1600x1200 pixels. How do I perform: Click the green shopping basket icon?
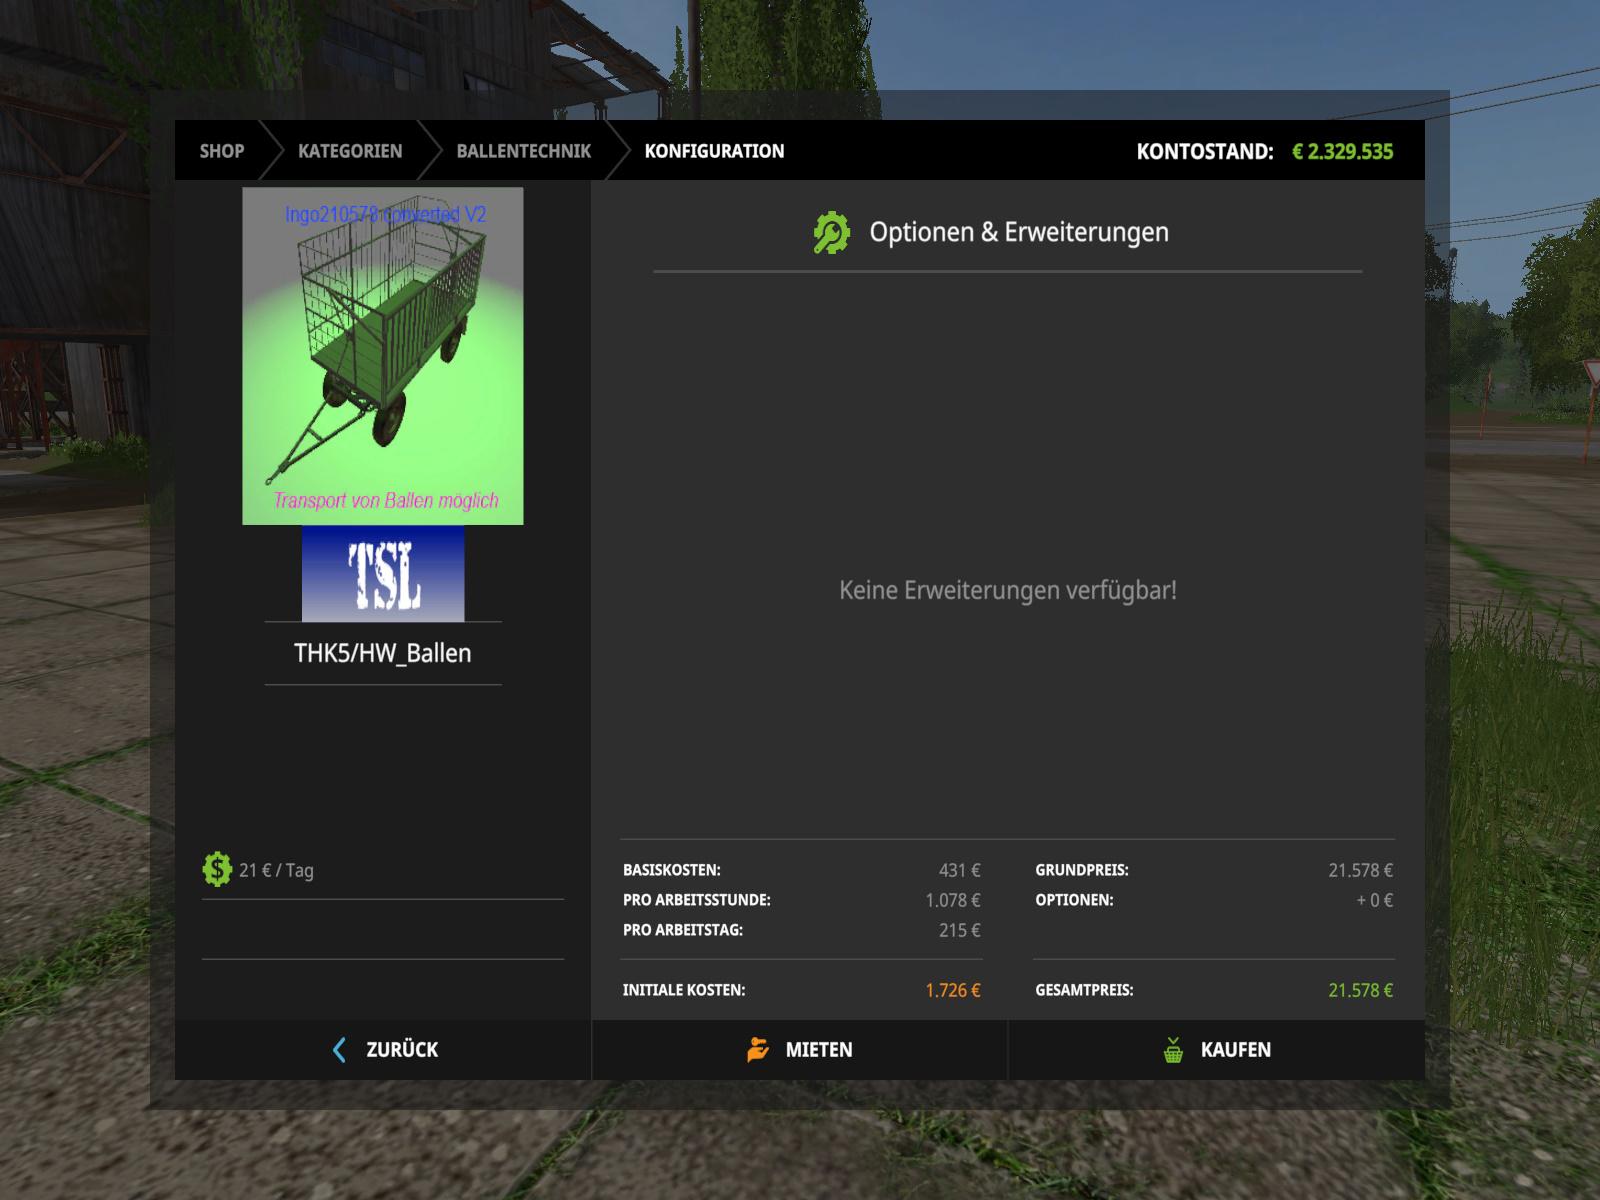[x=1173, y=1050]
